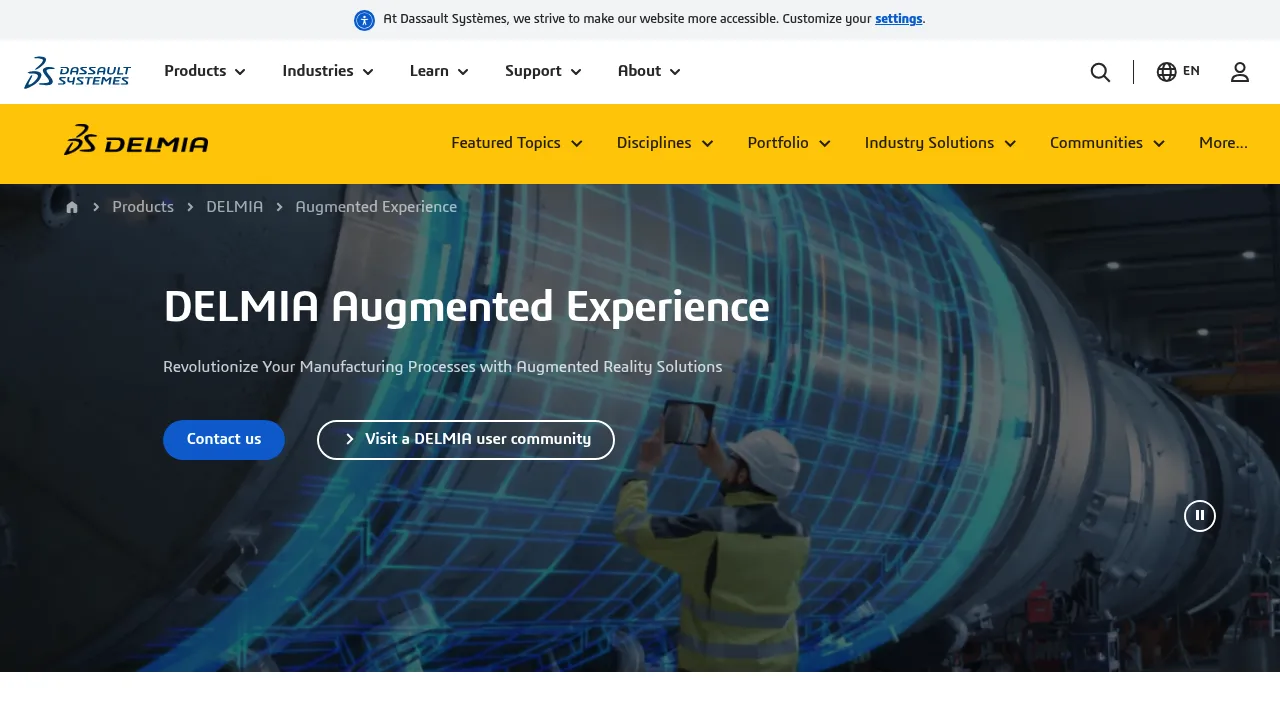Image resolution: width=1280 pixels, height=720 pixels.
Task: Click the Contact us button
Action: [224, 440]
